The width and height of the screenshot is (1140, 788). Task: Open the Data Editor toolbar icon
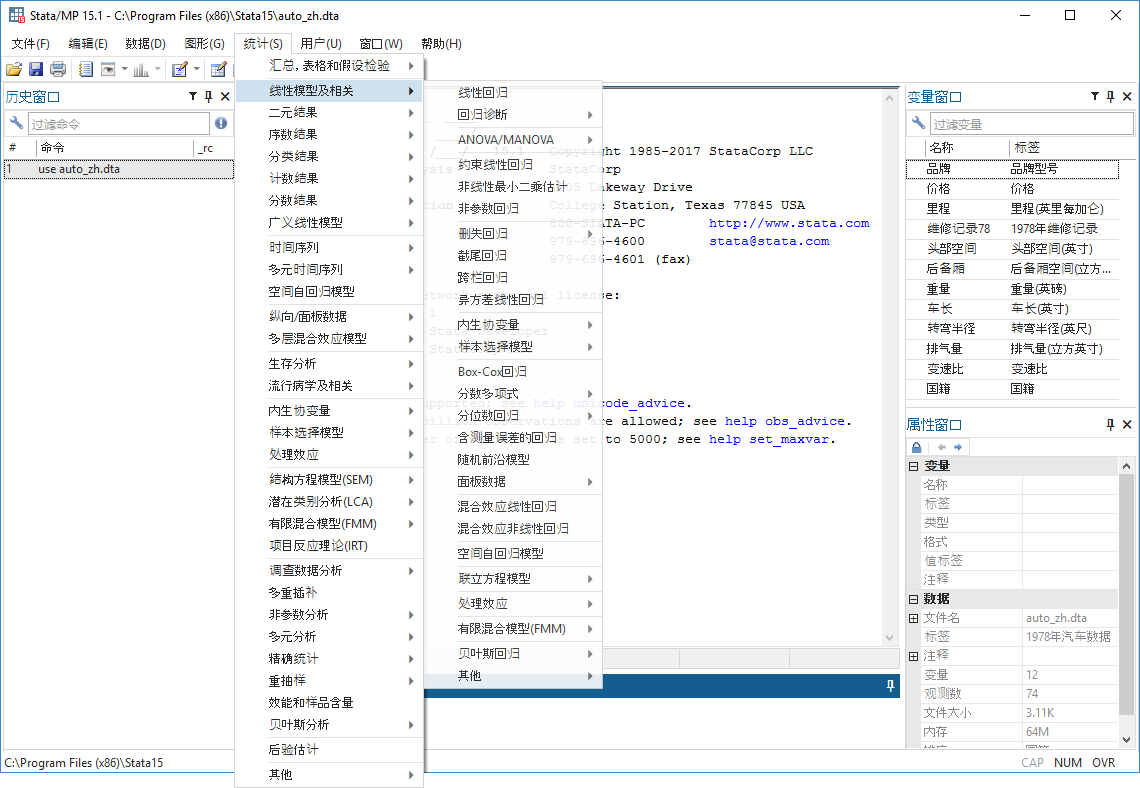[218, 70]
